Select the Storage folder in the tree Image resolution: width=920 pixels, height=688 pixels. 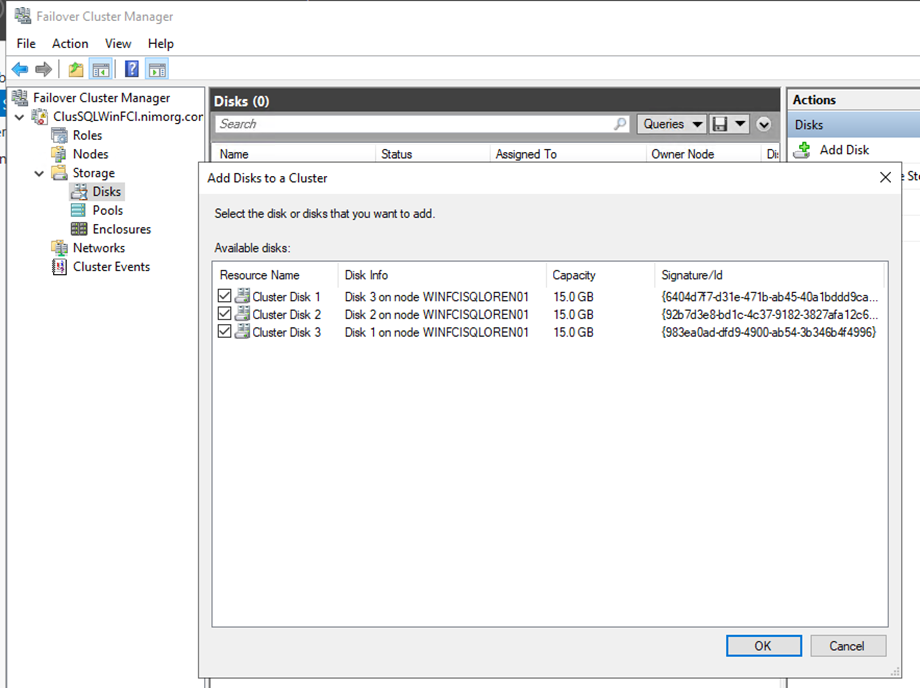pyautogui.click(x=93, y=173)
